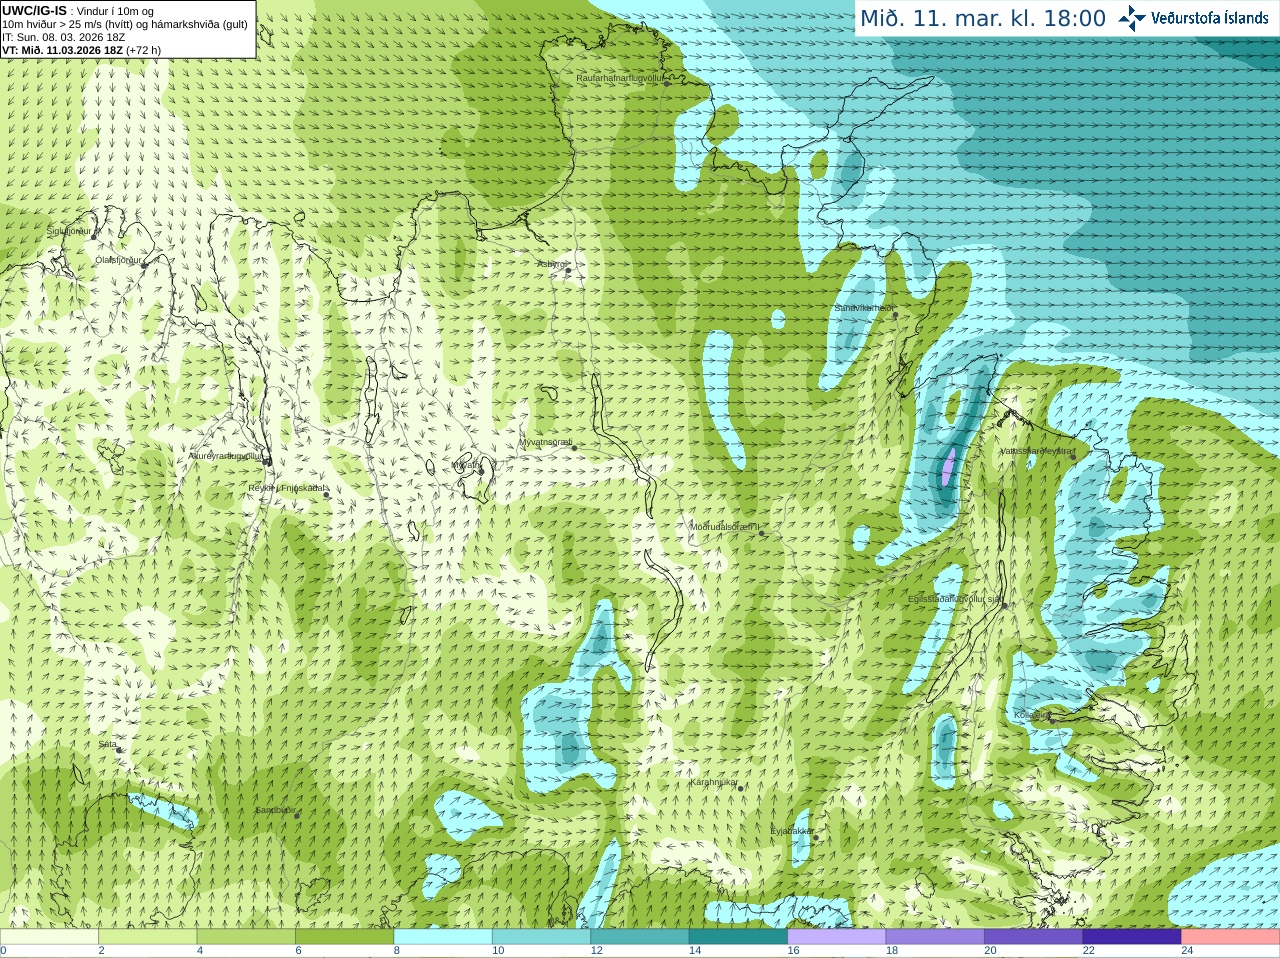Image resolution: width=1280 pixels, height=958 pixels.
Task: Click the UWC/IG-IS model title
Action: [x=34, y=10]
